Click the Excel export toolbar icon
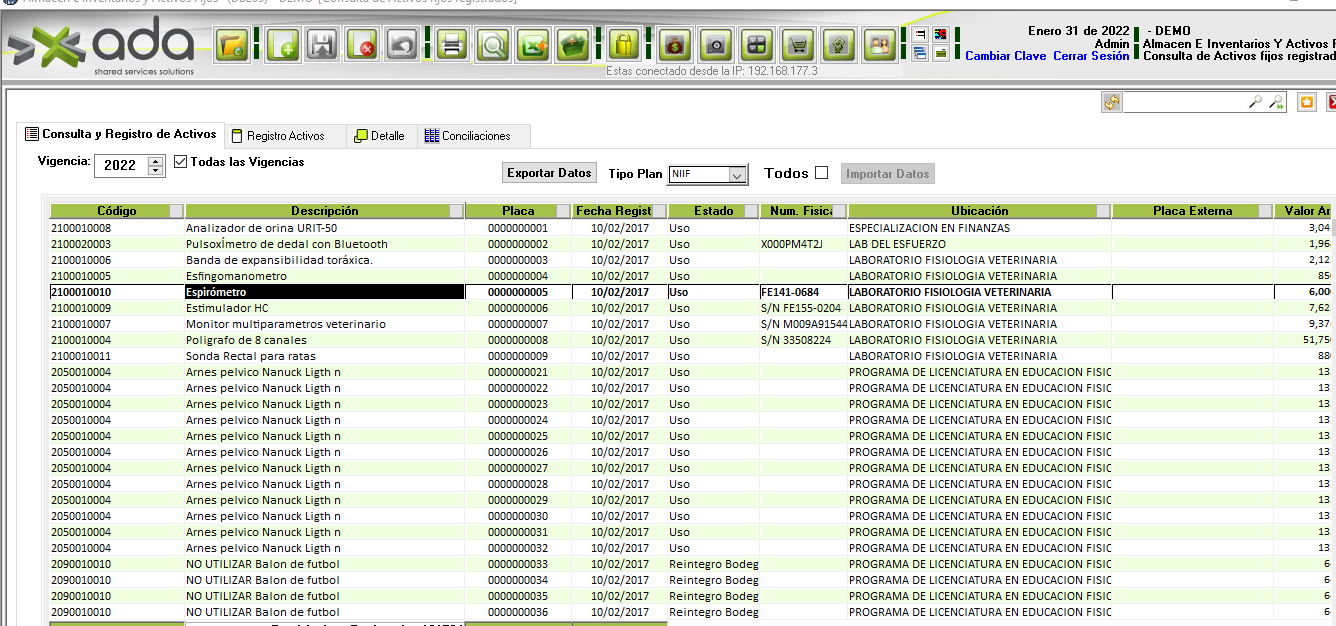 point(534,45)
